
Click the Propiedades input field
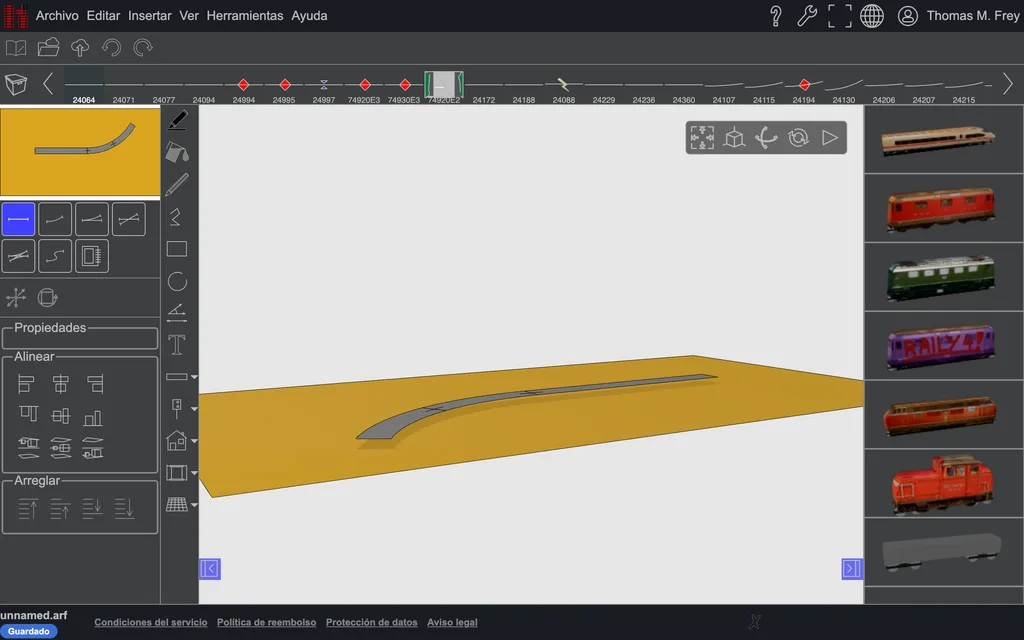(x=80, y=338)
